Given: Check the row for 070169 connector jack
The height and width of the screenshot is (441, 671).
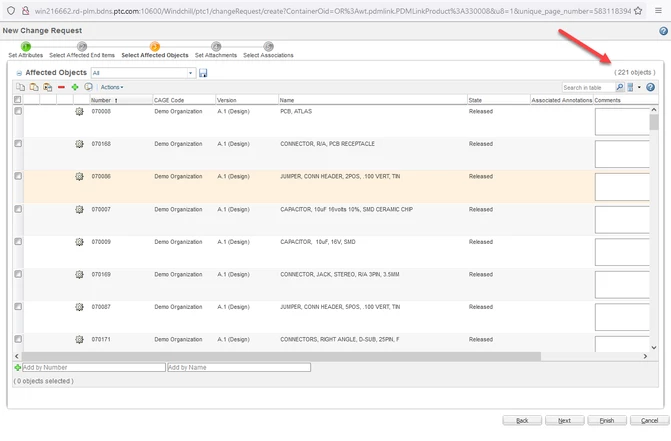Looking at the screenshot, I should pyautogui.click(x=18, y=274).
